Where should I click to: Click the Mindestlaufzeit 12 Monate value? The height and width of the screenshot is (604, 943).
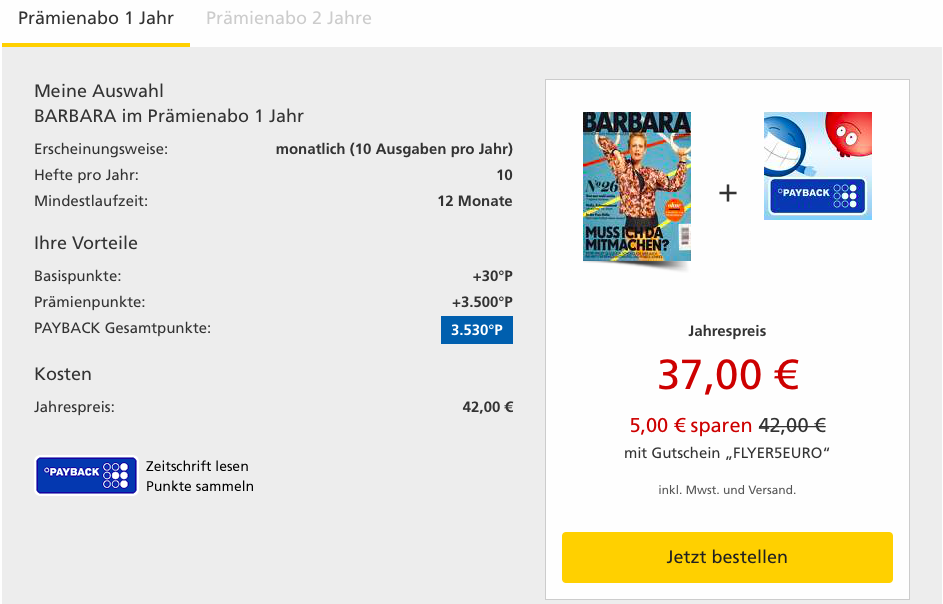[x=475, y=201]
